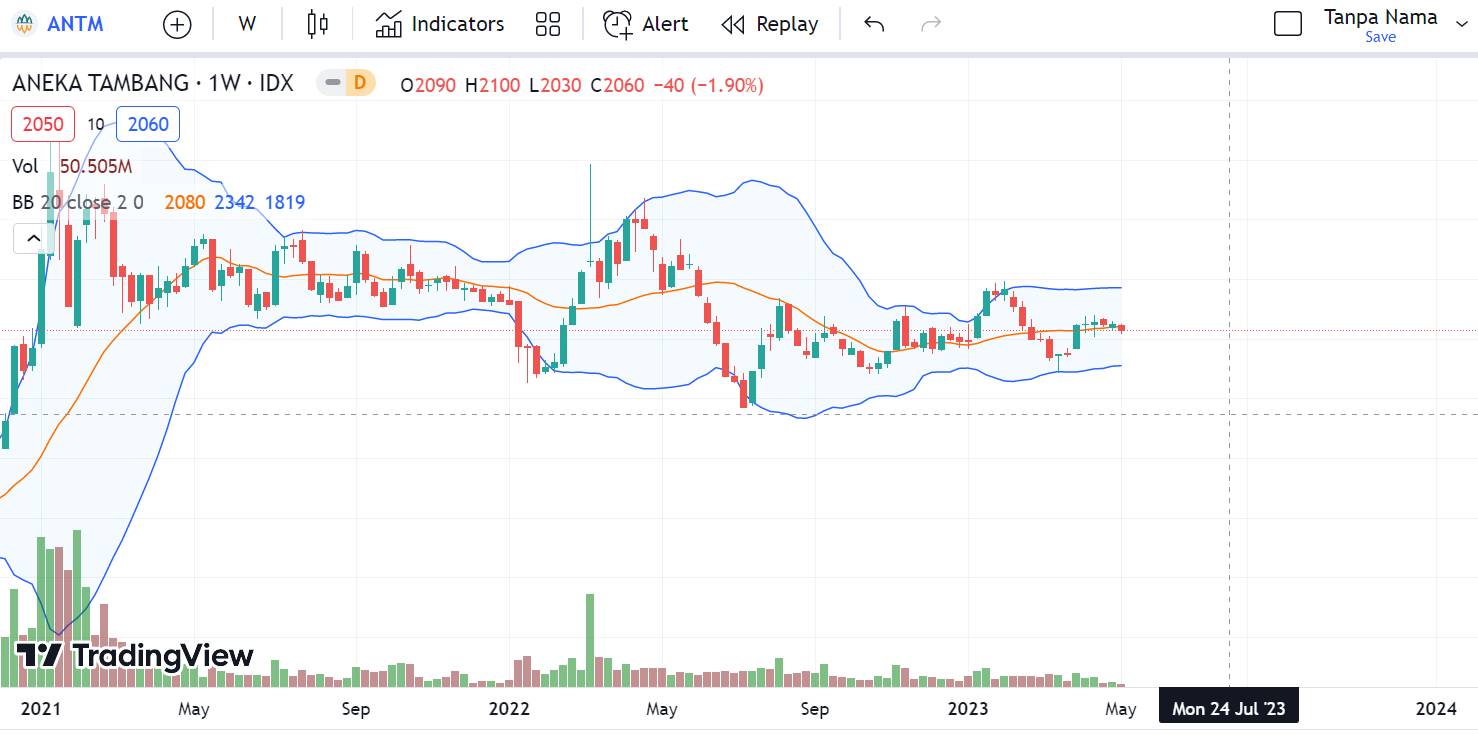The width and height of the screenshot is (1478, 739).
Task: Click the 10 spread value
Action: point(96,124)
